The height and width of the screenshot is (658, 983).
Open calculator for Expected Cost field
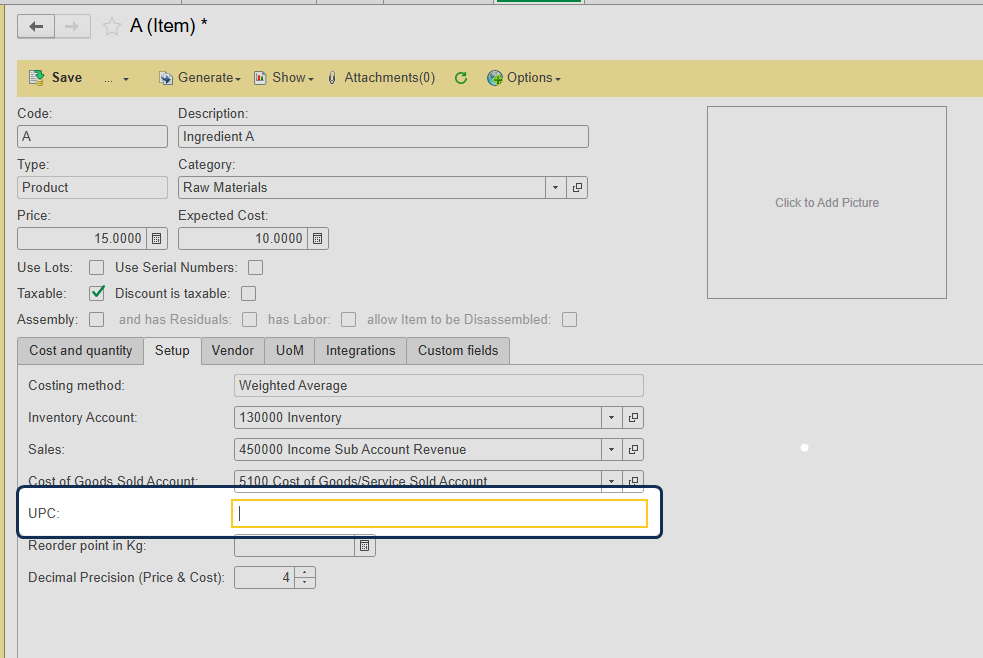317,239
